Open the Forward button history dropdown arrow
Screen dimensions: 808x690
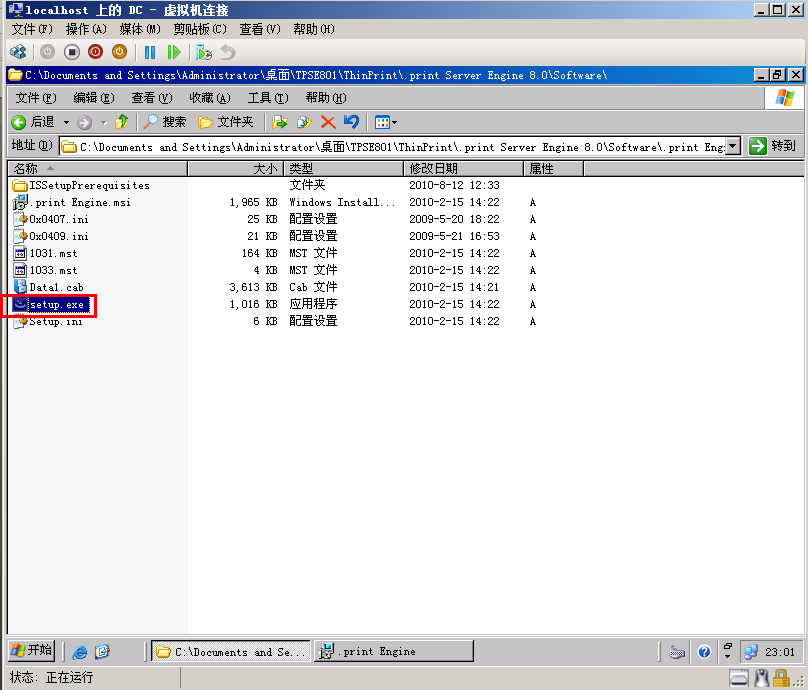tap(104, 122)
